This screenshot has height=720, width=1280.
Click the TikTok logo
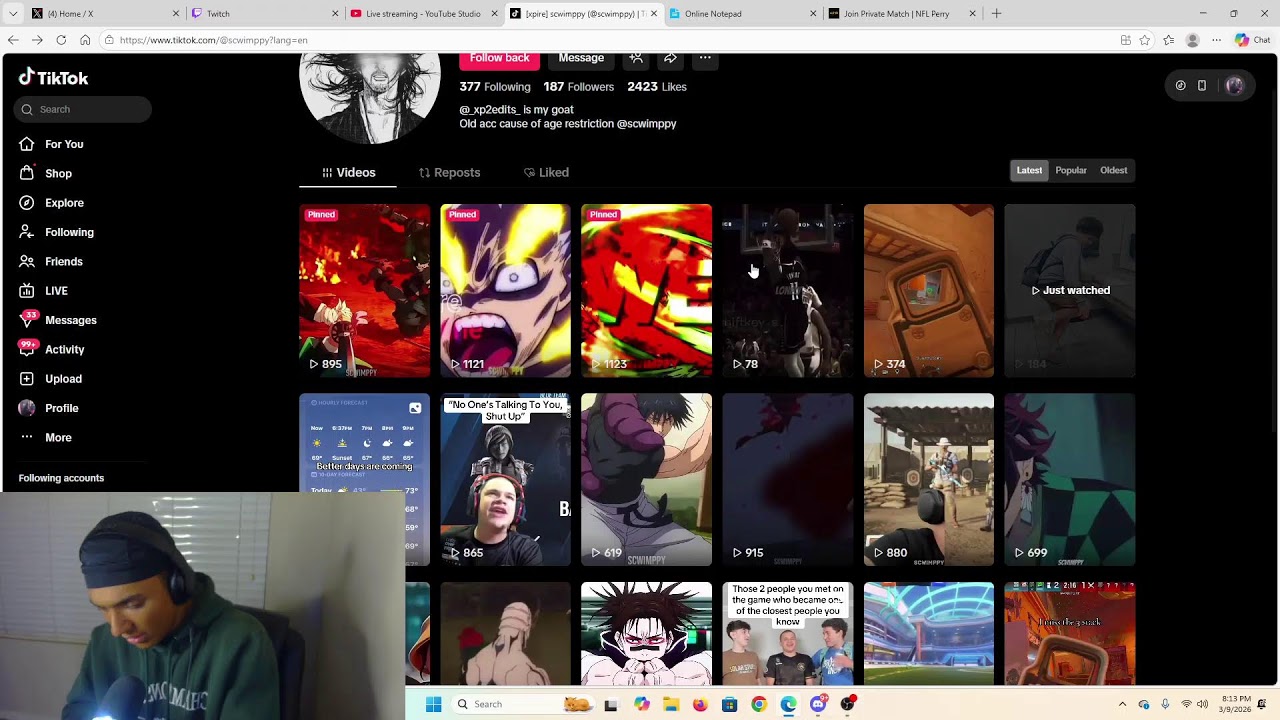click(53, 77)
